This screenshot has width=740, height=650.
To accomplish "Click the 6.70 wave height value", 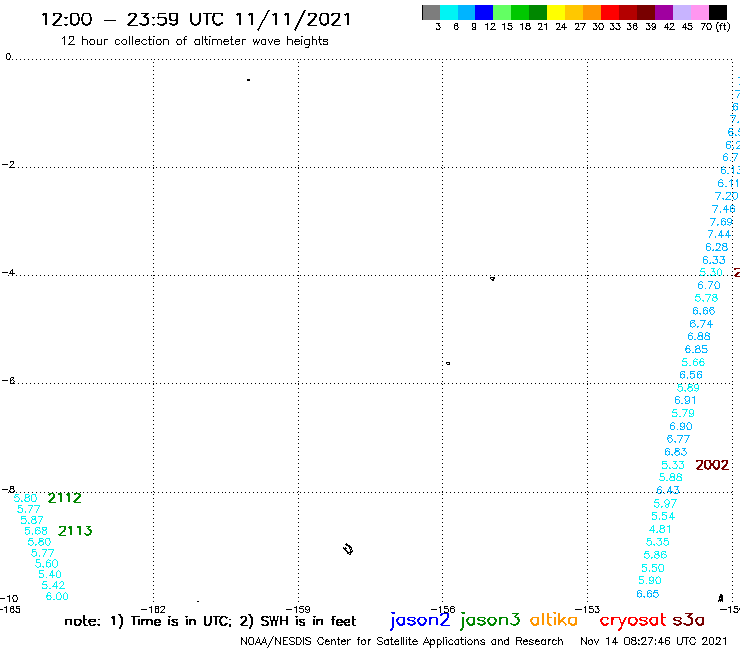I will click(709, 285).
